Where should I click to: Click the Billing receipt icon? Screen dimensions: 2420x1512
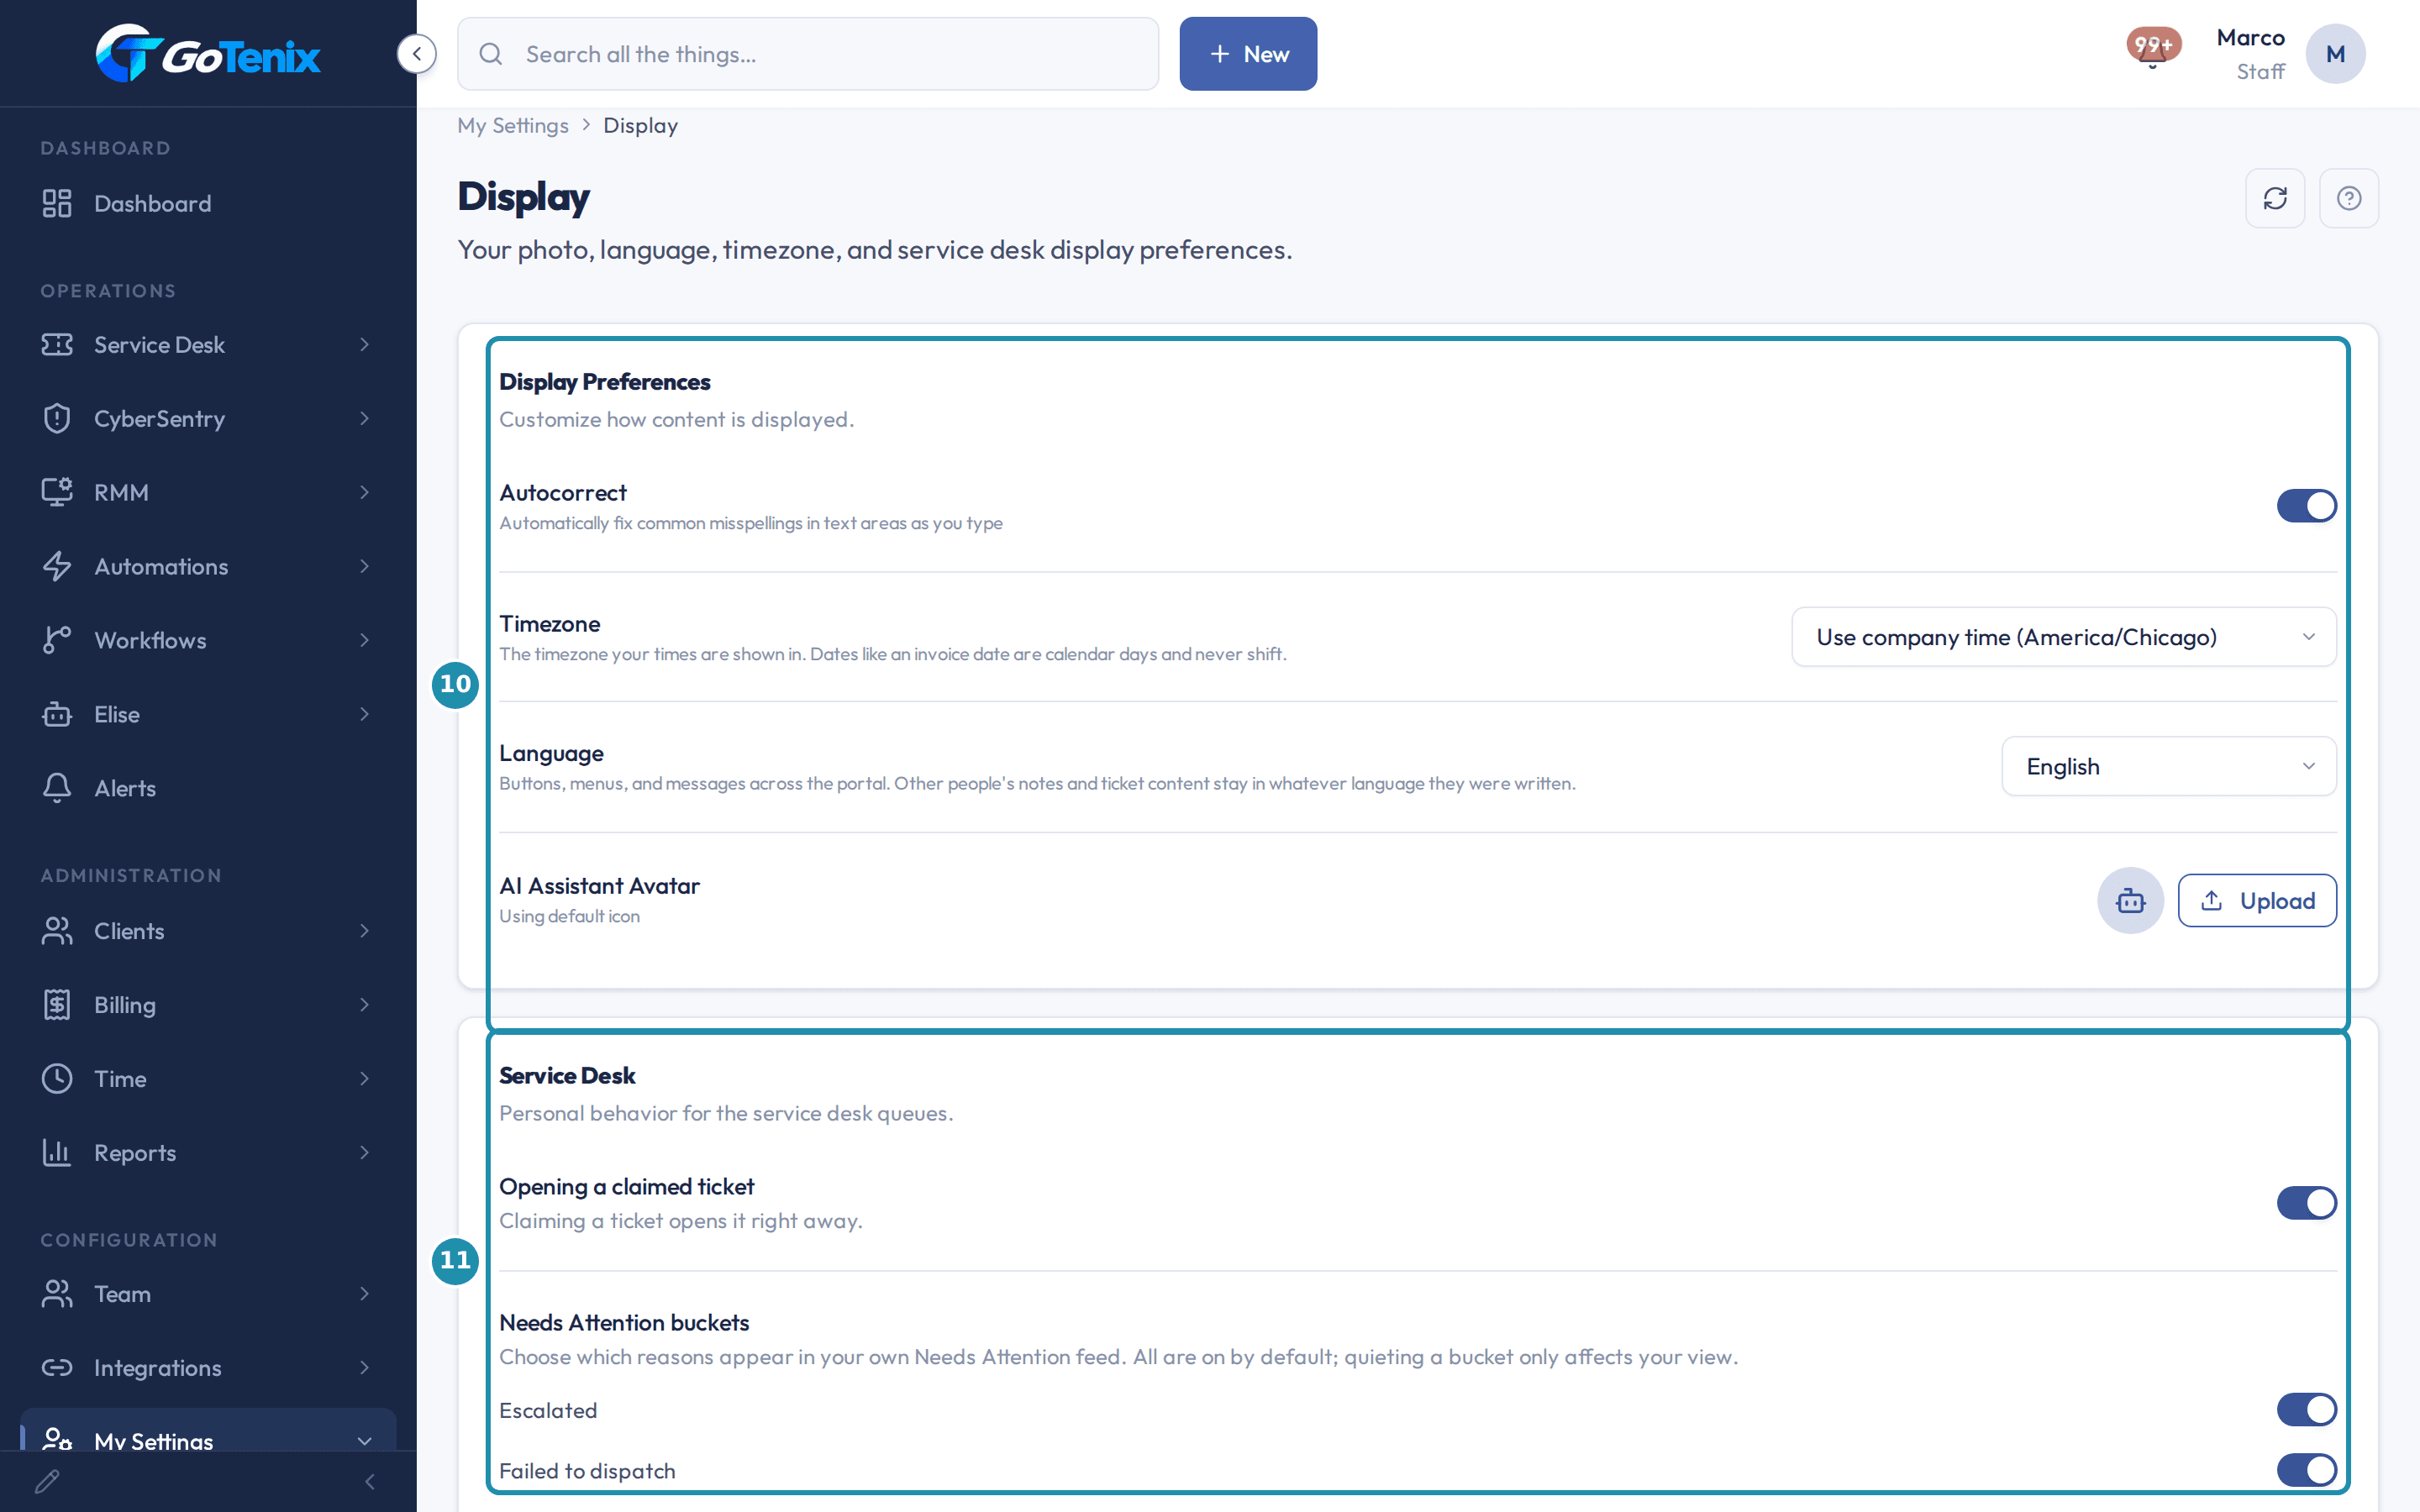click(x=57, y=1004)
